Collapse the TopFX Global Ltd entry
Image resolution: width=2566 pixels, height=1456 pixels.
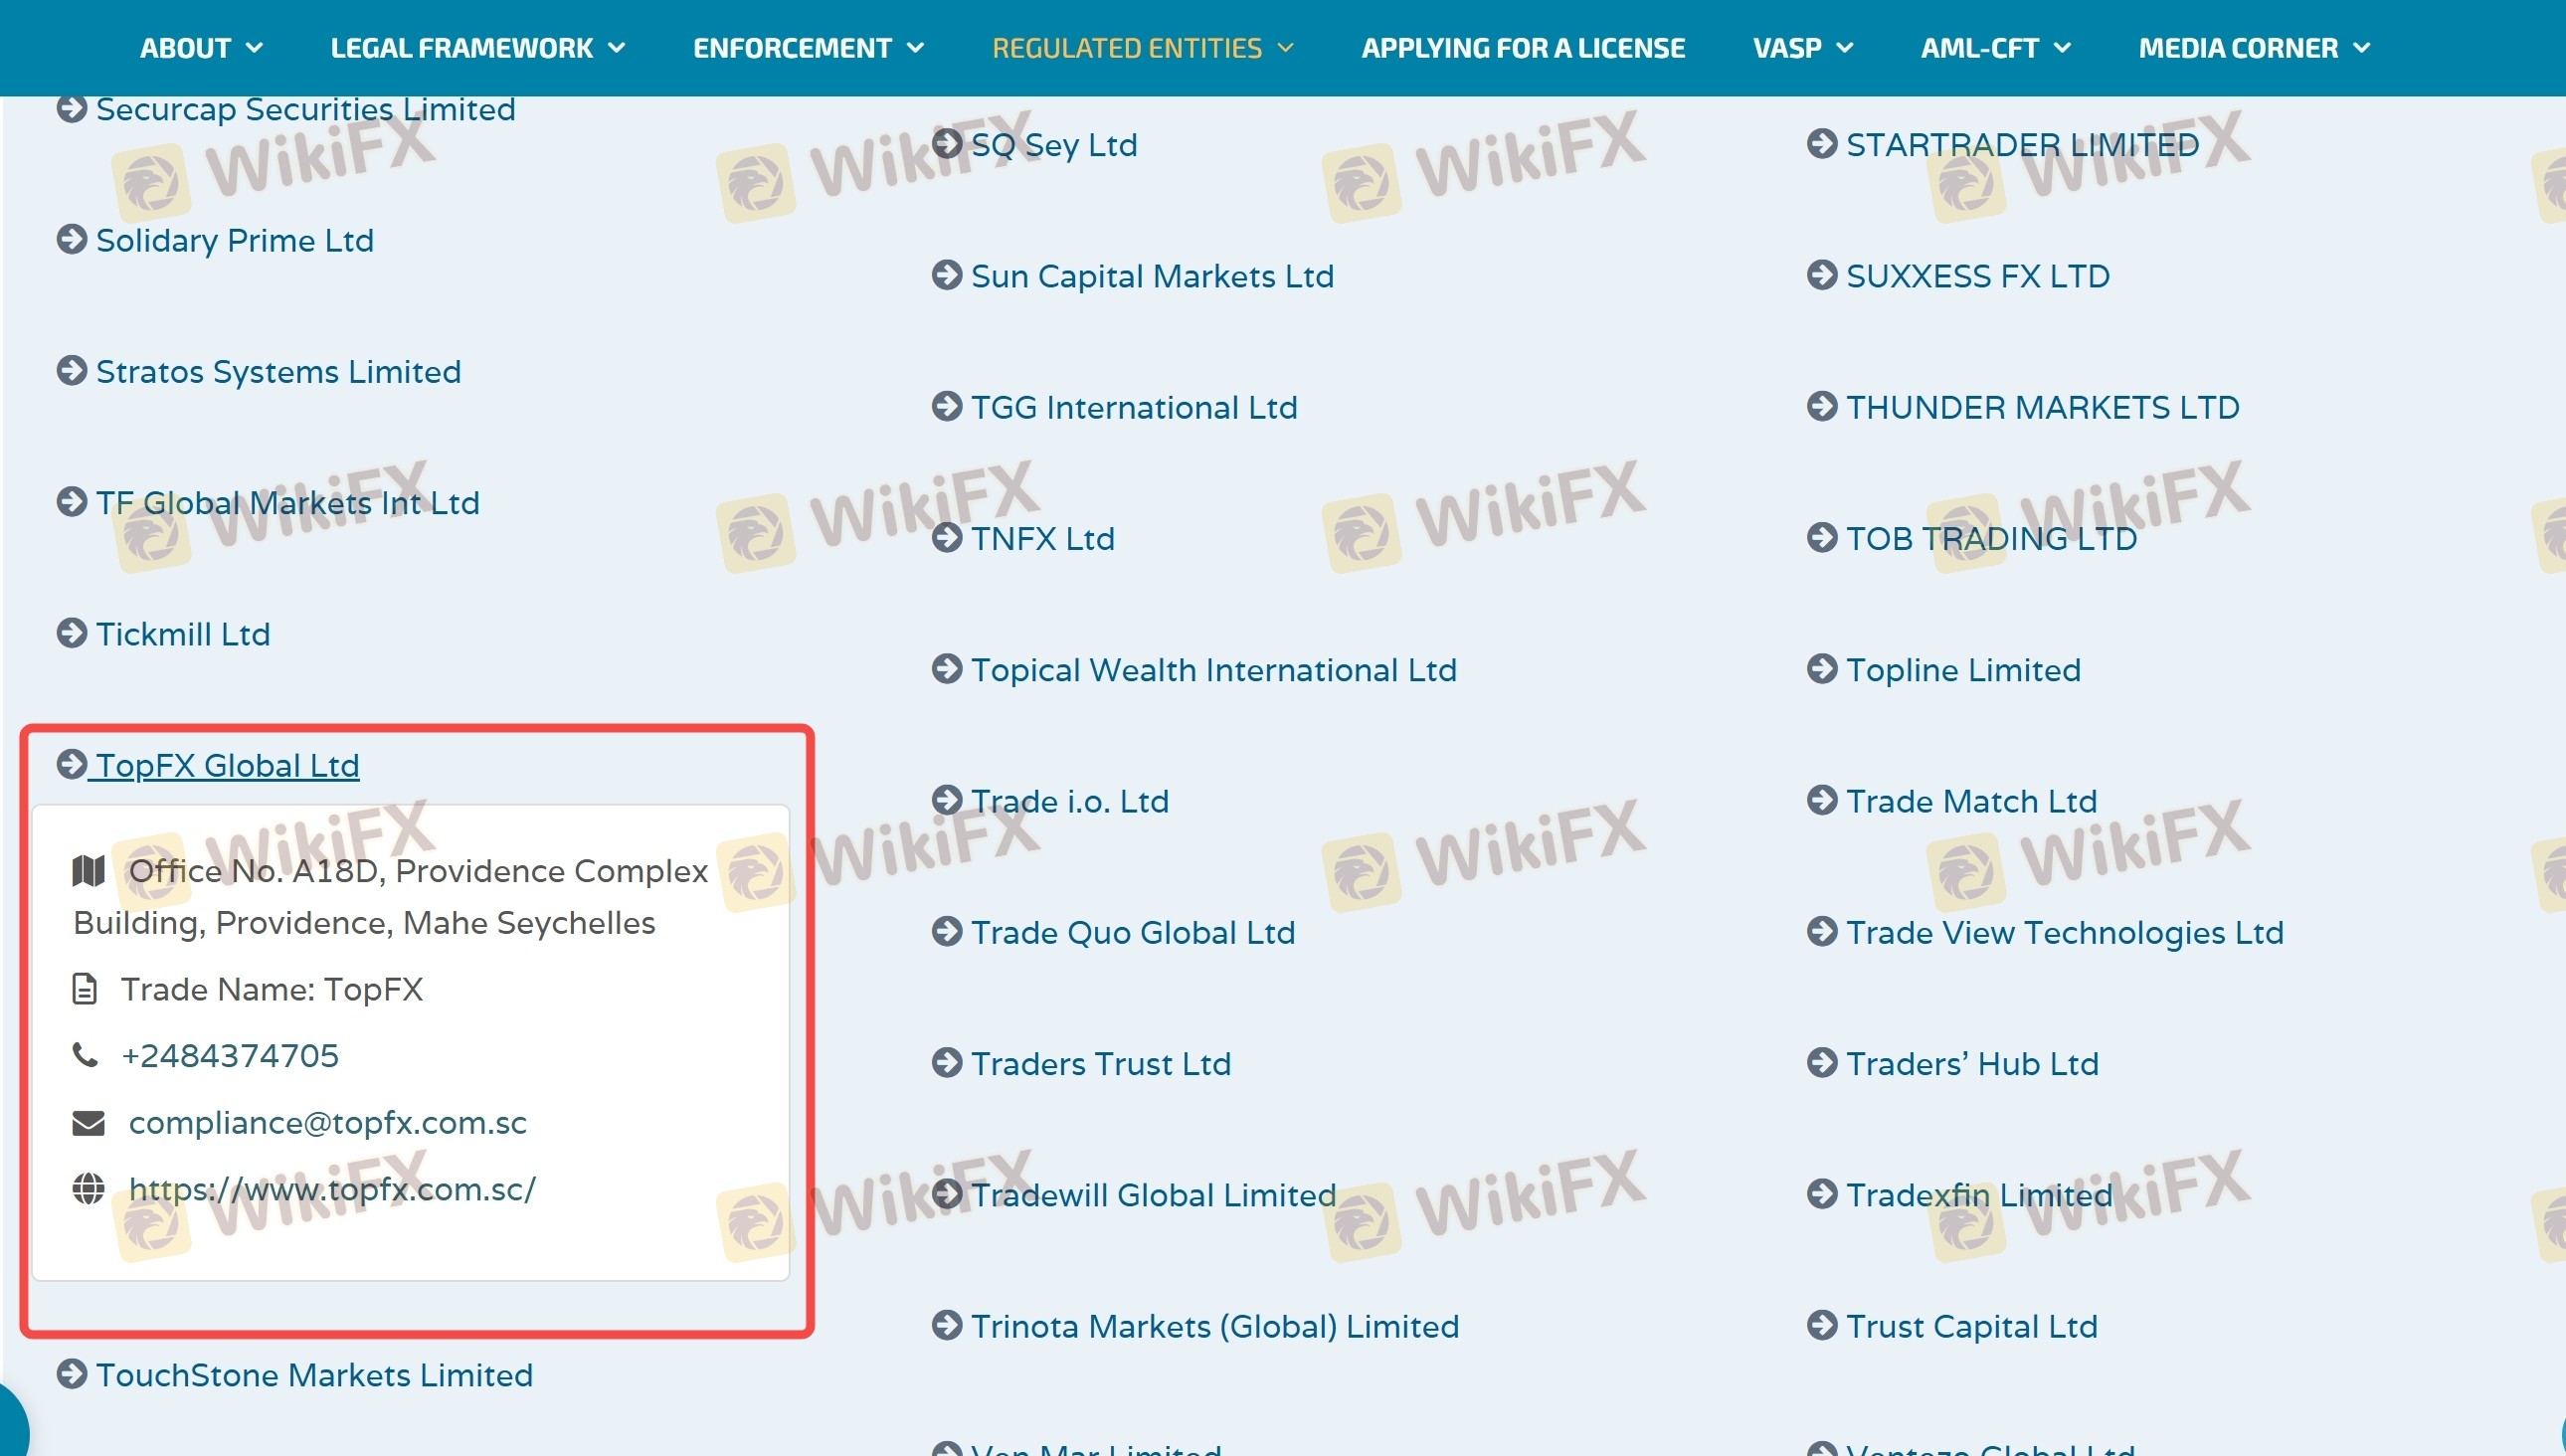(x=226, y=766)
